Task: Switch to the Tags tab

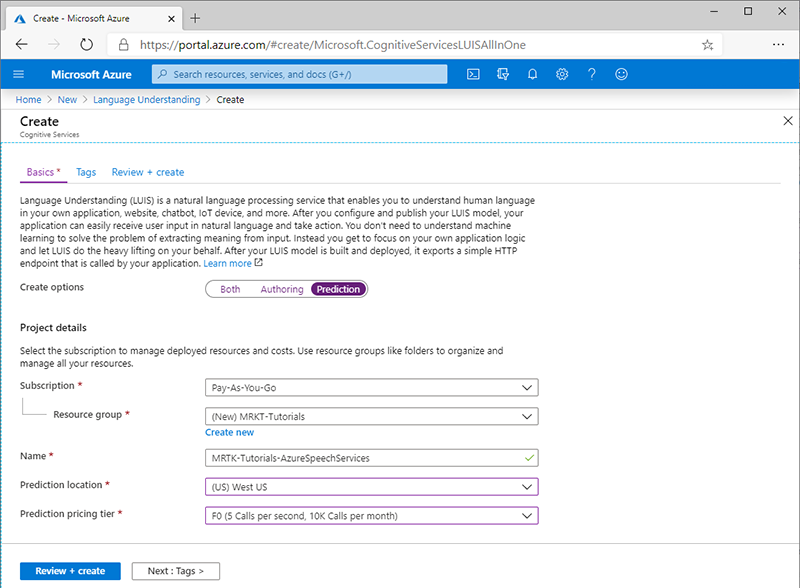Action: click(86, 172)
